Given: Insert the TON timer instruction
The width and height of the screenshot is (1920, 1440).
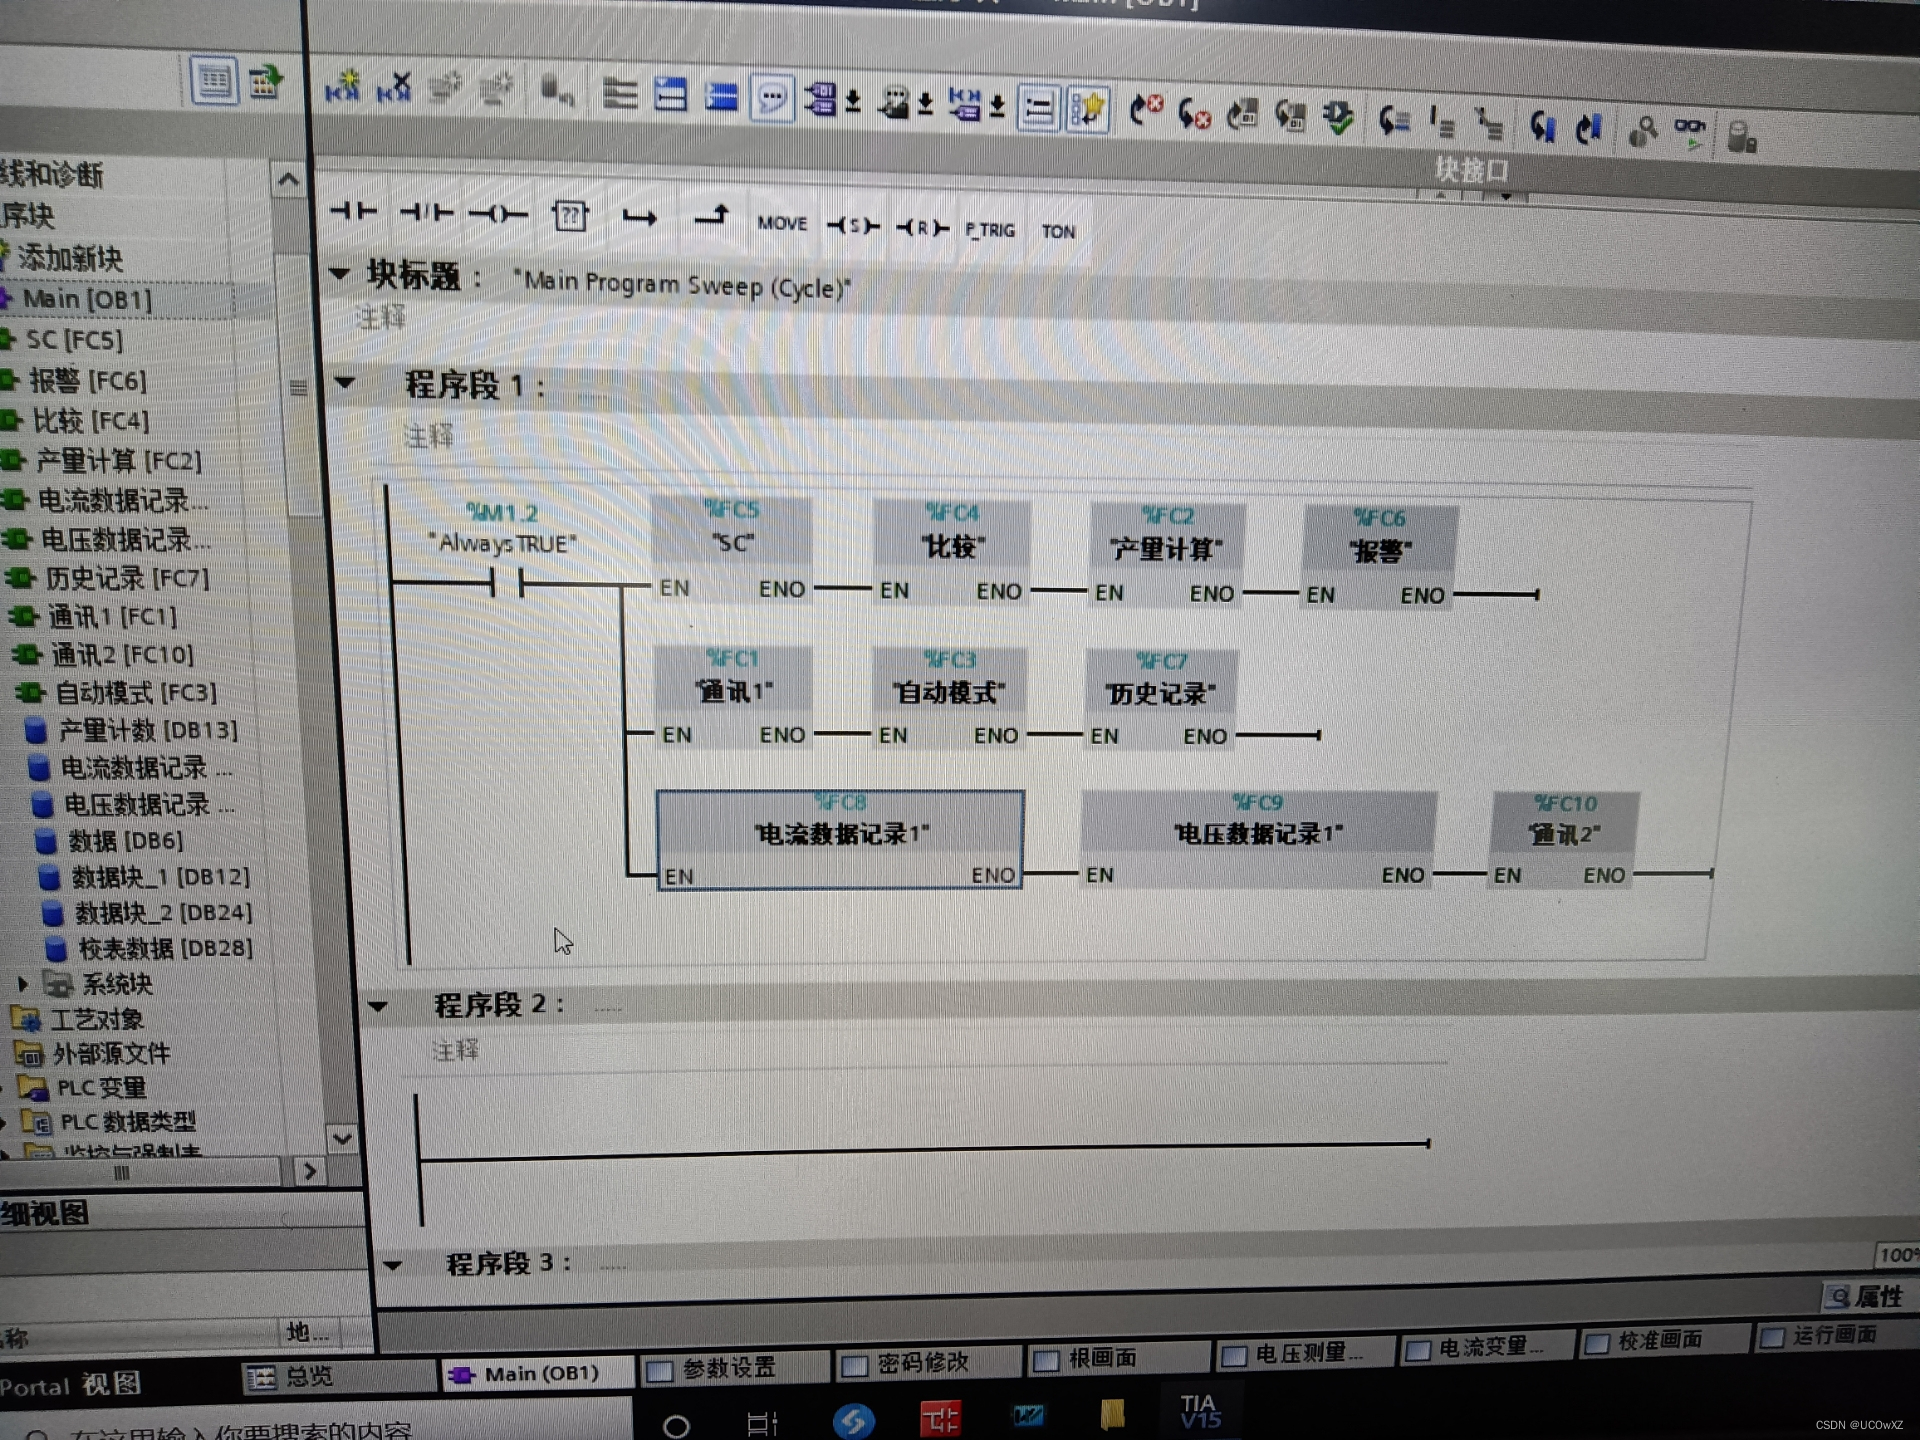Looking at the screenshot, I should [1058, 232].
